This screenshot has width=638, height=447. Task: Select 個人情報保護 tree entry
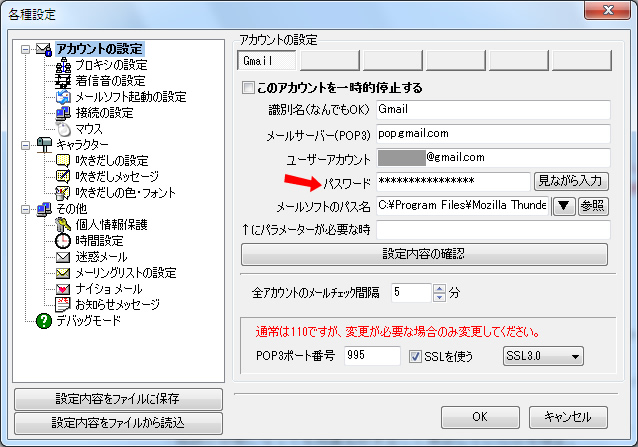[111, 225]
